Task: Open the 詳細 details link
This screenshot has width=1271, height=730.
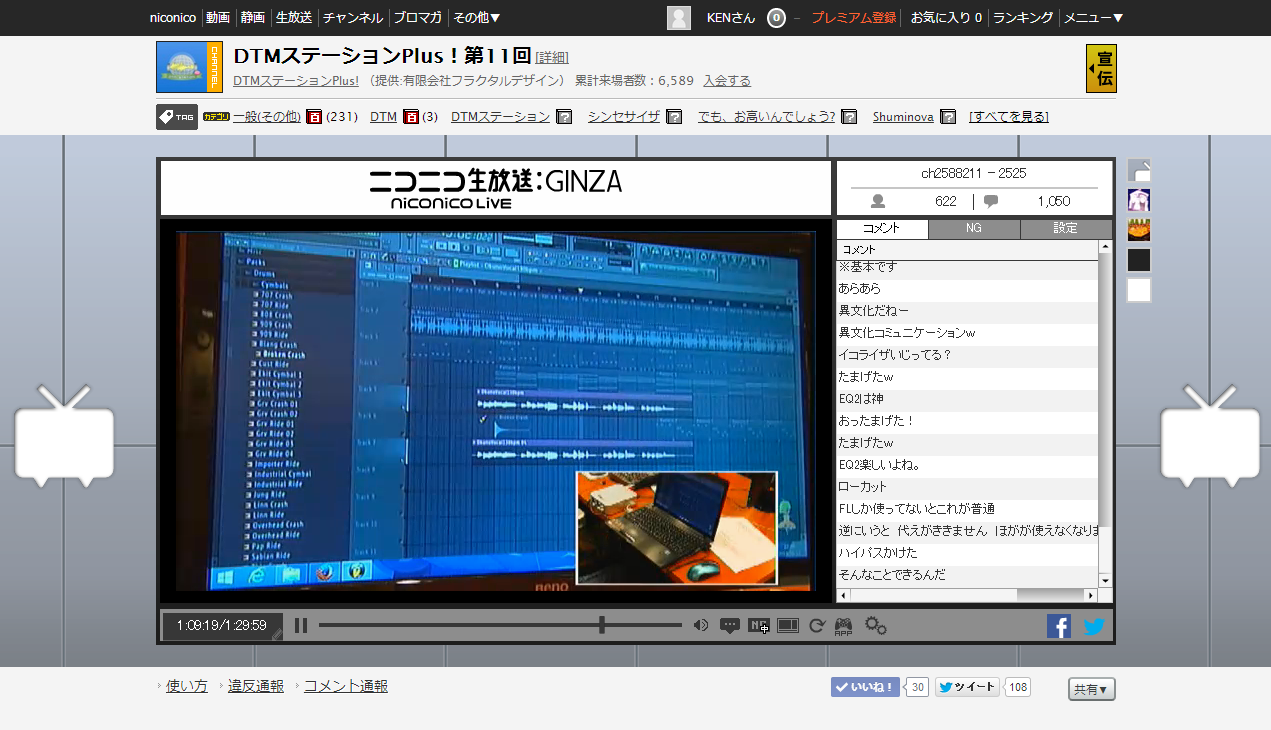Action: point(552,57)
